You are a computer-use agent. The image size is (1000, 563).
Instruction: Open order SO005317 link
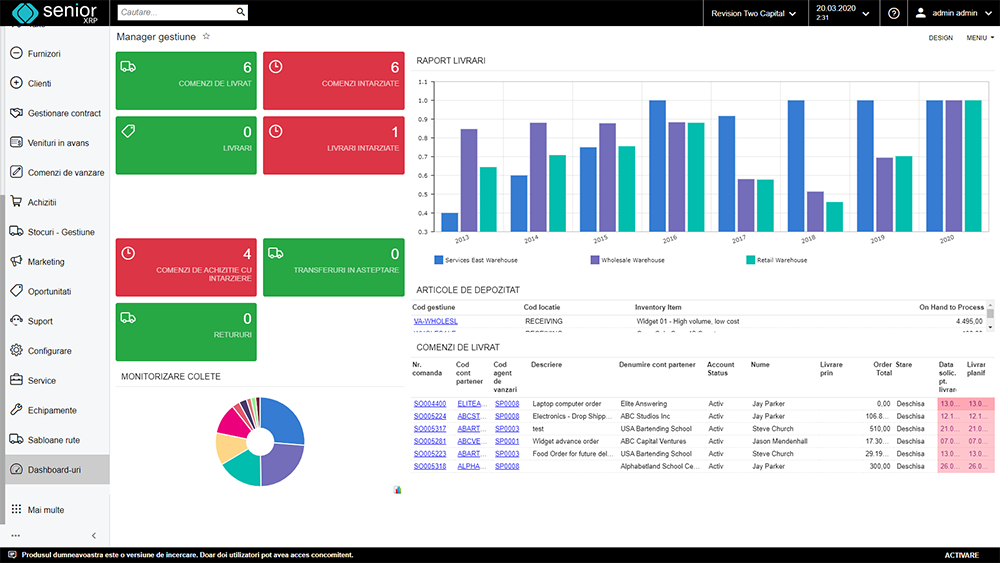pyautogui.click(x=430, y=428)
